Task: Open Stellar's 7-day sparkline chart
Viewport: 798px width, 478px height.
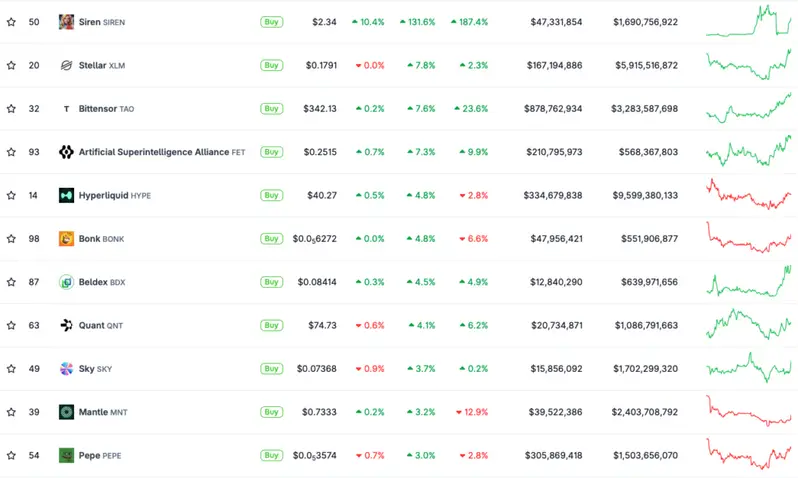Action: tap(749, 65)
